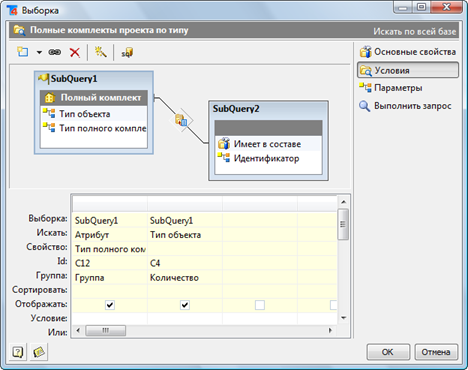Switch to the Условия section

coord(408,70)
